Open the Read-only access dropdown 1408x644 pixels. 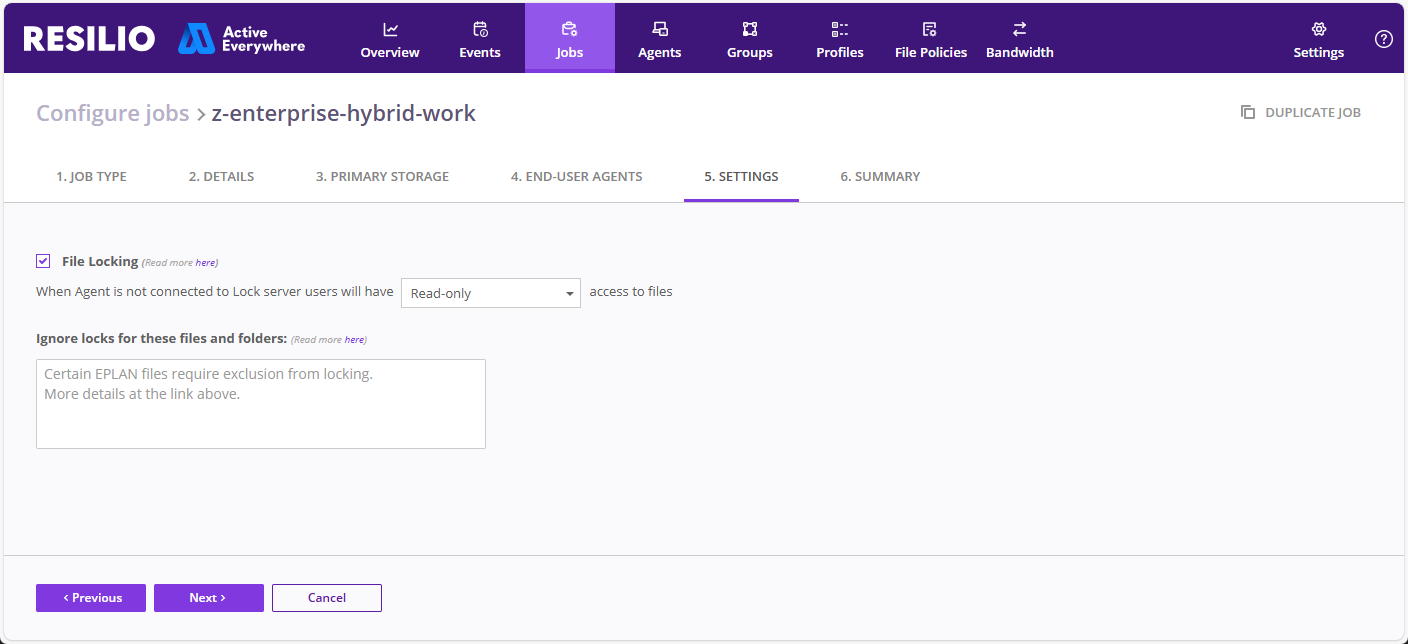click(491, 293)
